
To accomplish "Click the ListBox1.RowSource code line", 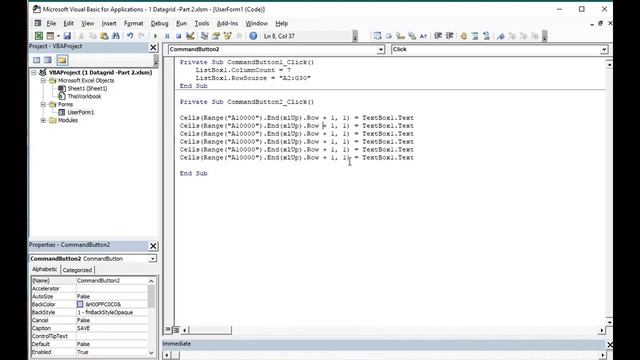I will pos(253,78).
